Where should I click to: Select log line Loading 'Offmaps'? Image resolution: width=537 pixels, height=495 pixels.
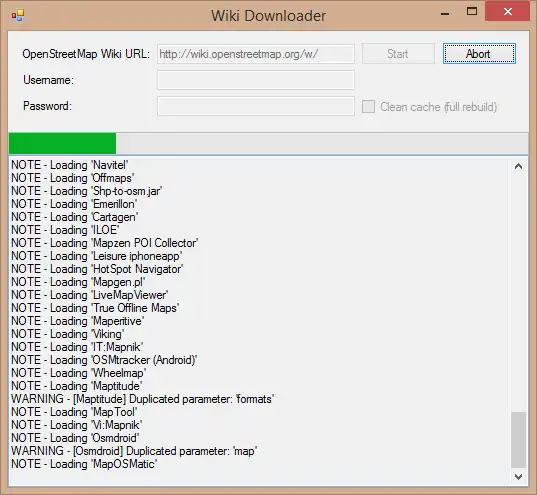73,178
